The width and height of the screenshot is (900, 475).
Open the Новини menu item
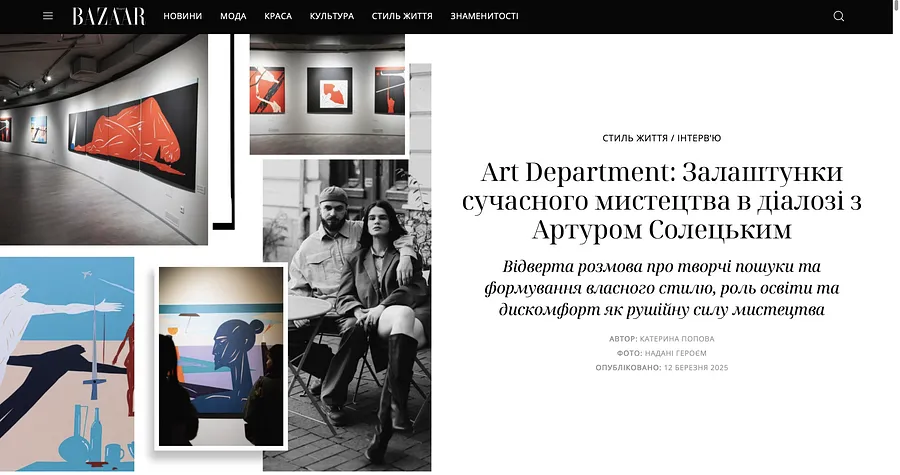click(x=183, y=16)
